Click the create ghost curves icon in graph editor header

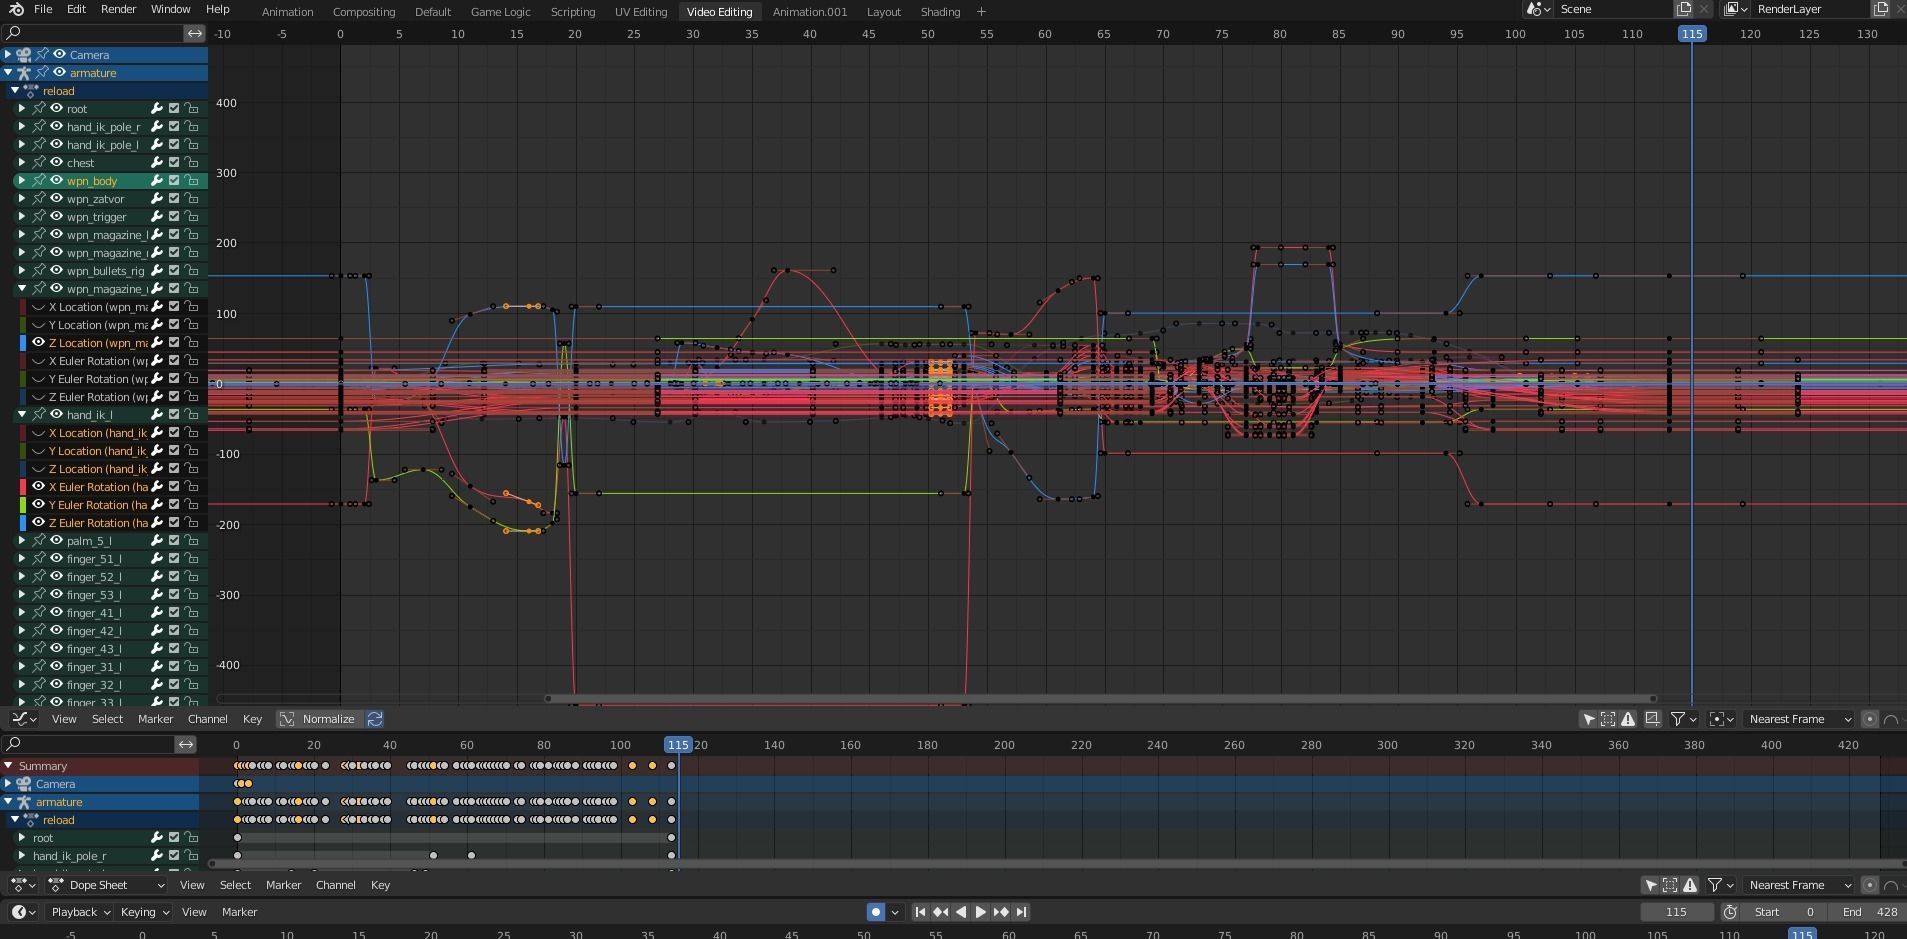point(1652,719)
